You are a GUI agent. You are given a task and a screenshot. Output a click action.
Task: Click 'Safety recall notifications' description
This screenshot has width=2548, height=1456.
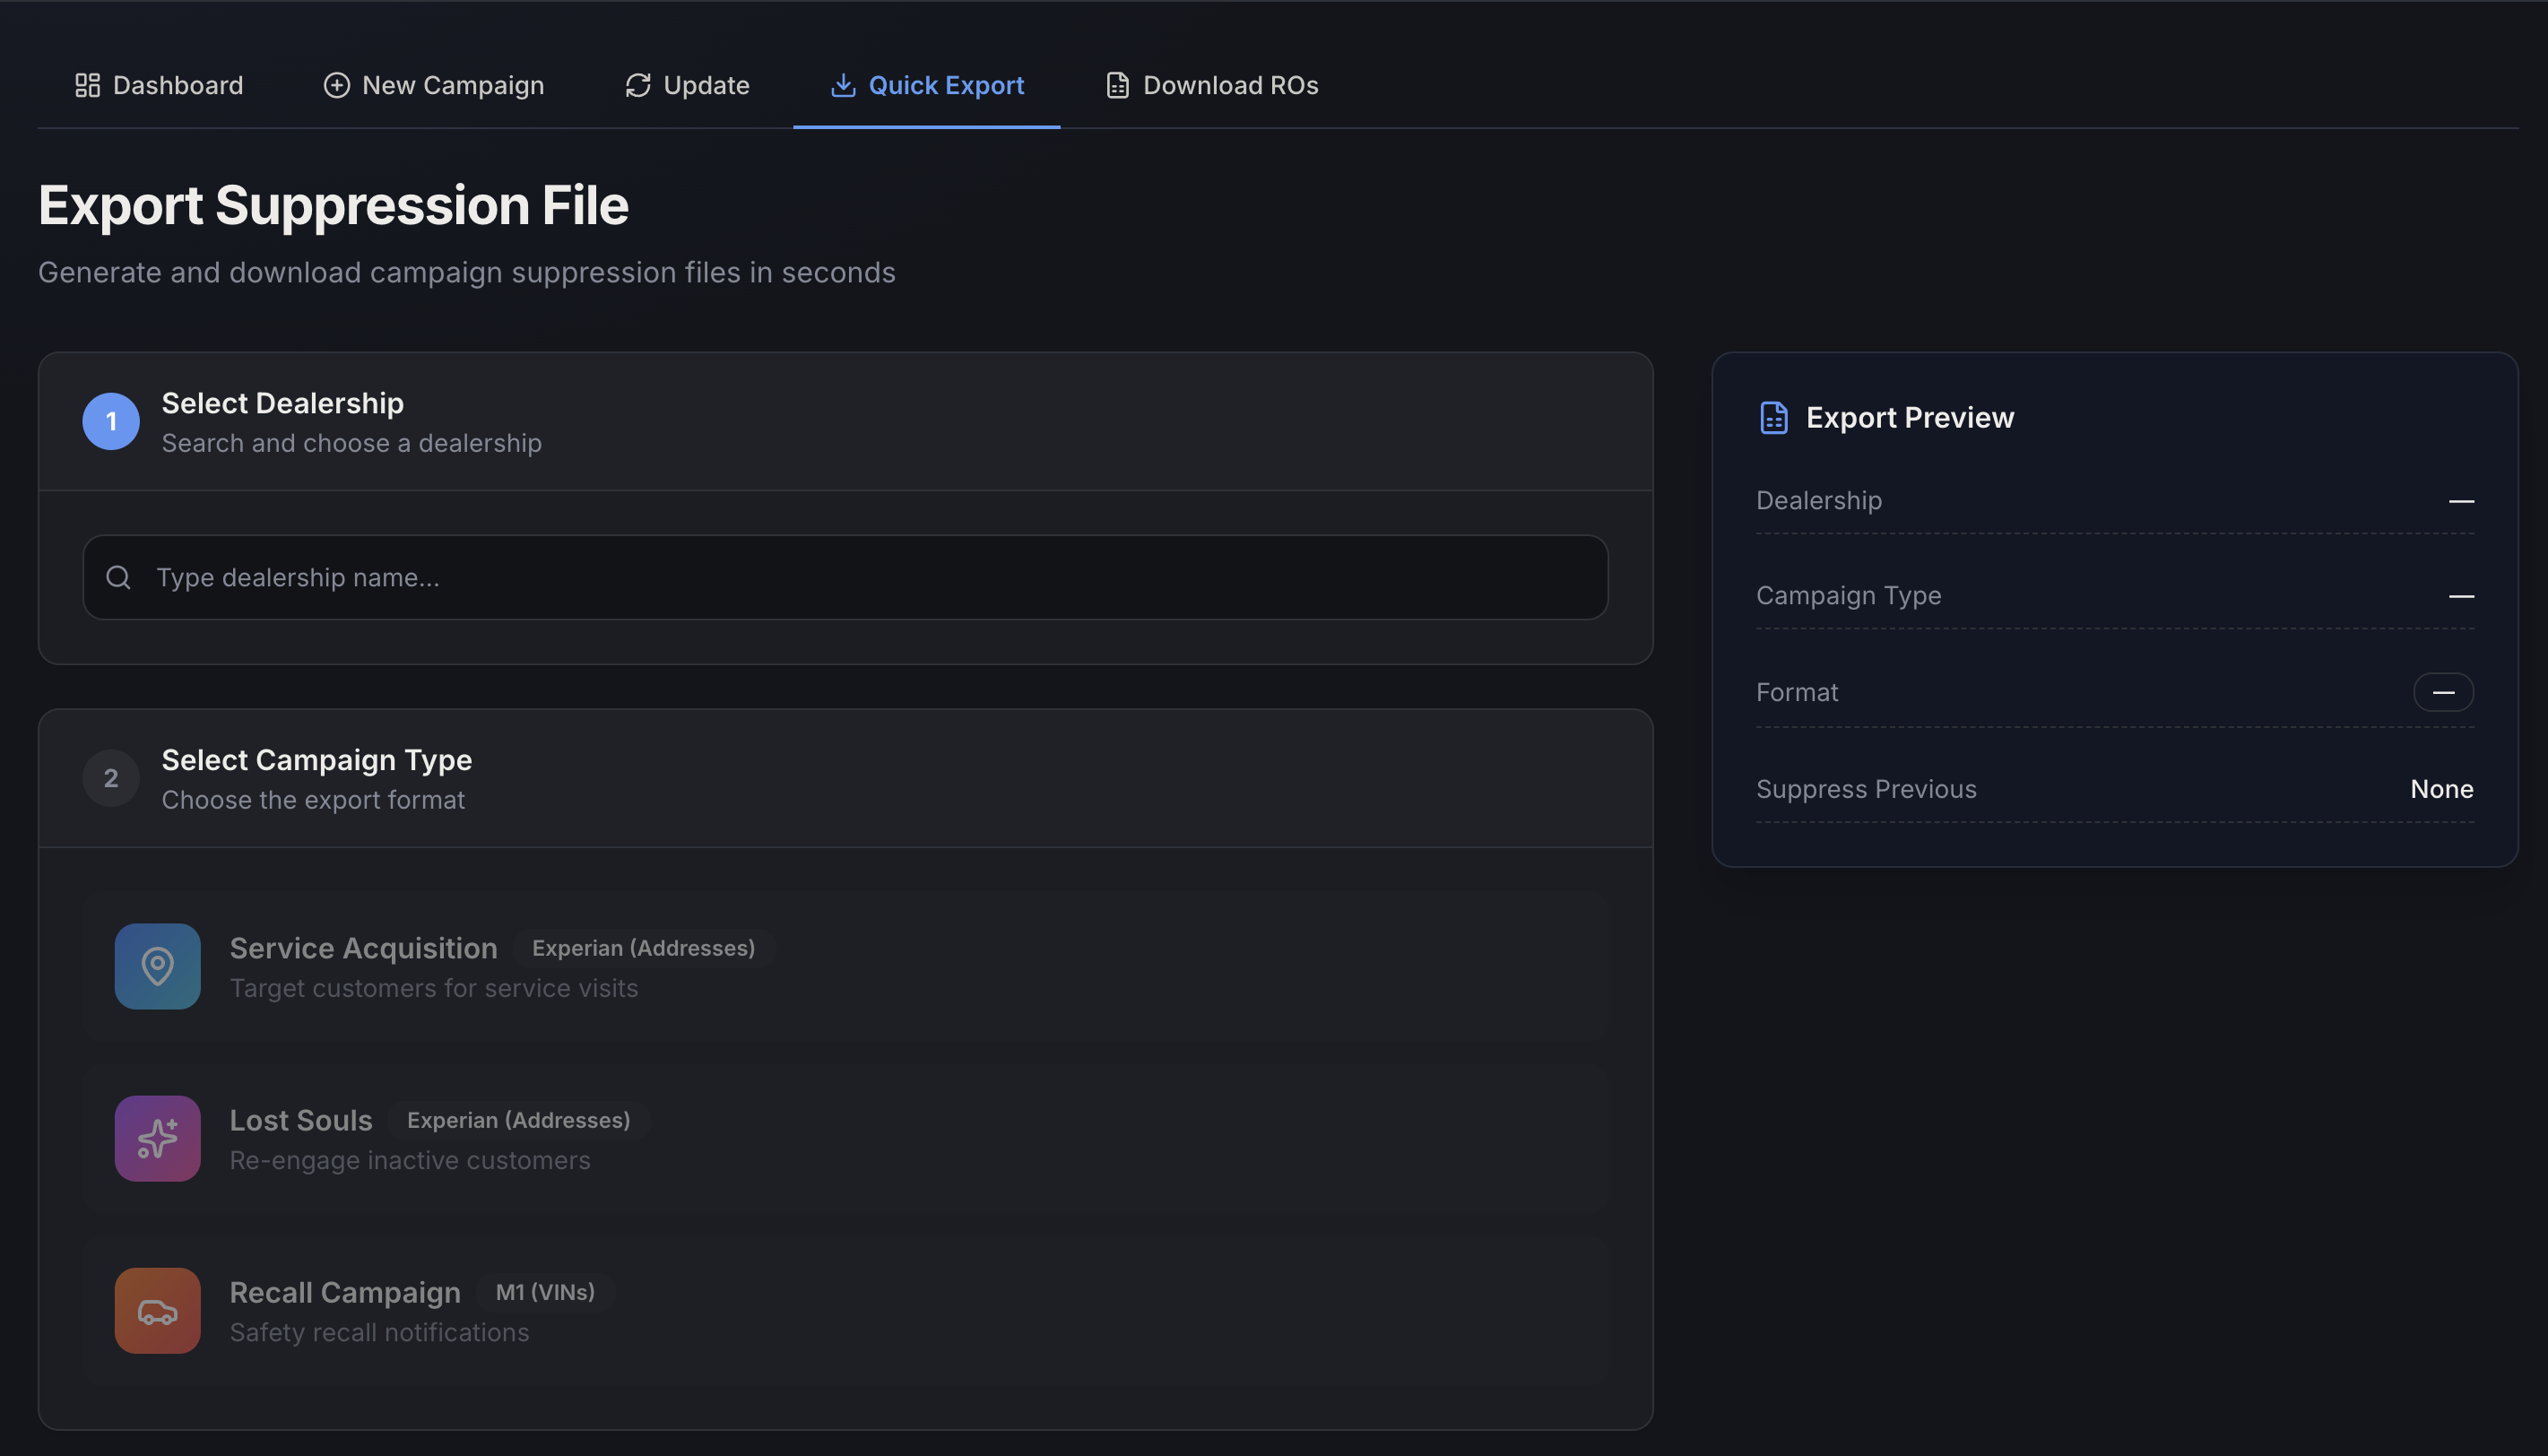(x=379, y=1332)
